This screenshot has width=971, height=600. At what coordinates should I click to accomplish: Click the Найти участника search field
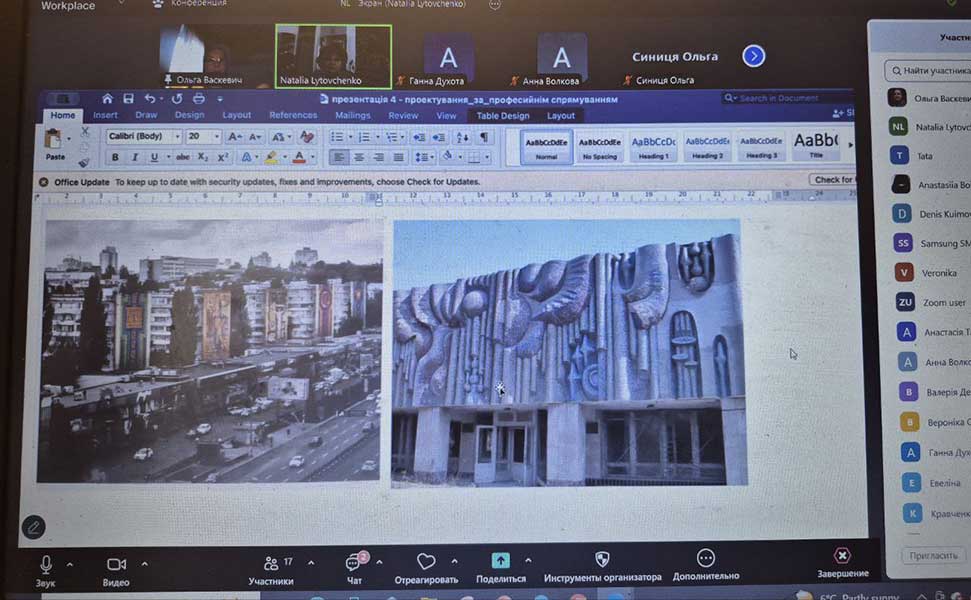click(930, 71)
